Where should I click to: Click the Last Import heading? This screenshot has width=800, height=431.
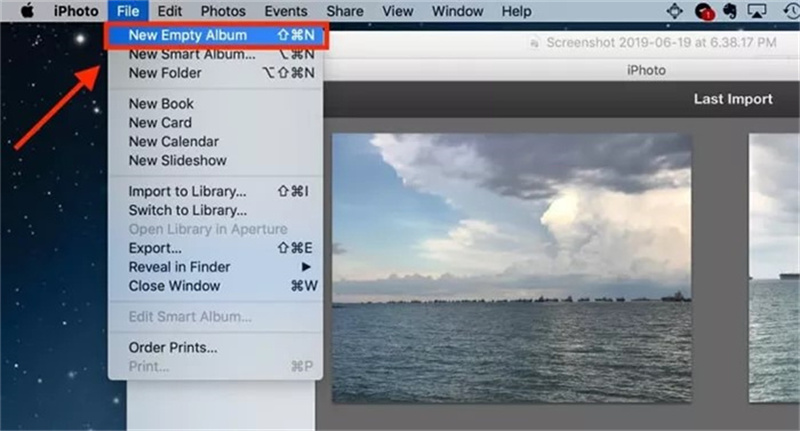(x=733, y=99)
